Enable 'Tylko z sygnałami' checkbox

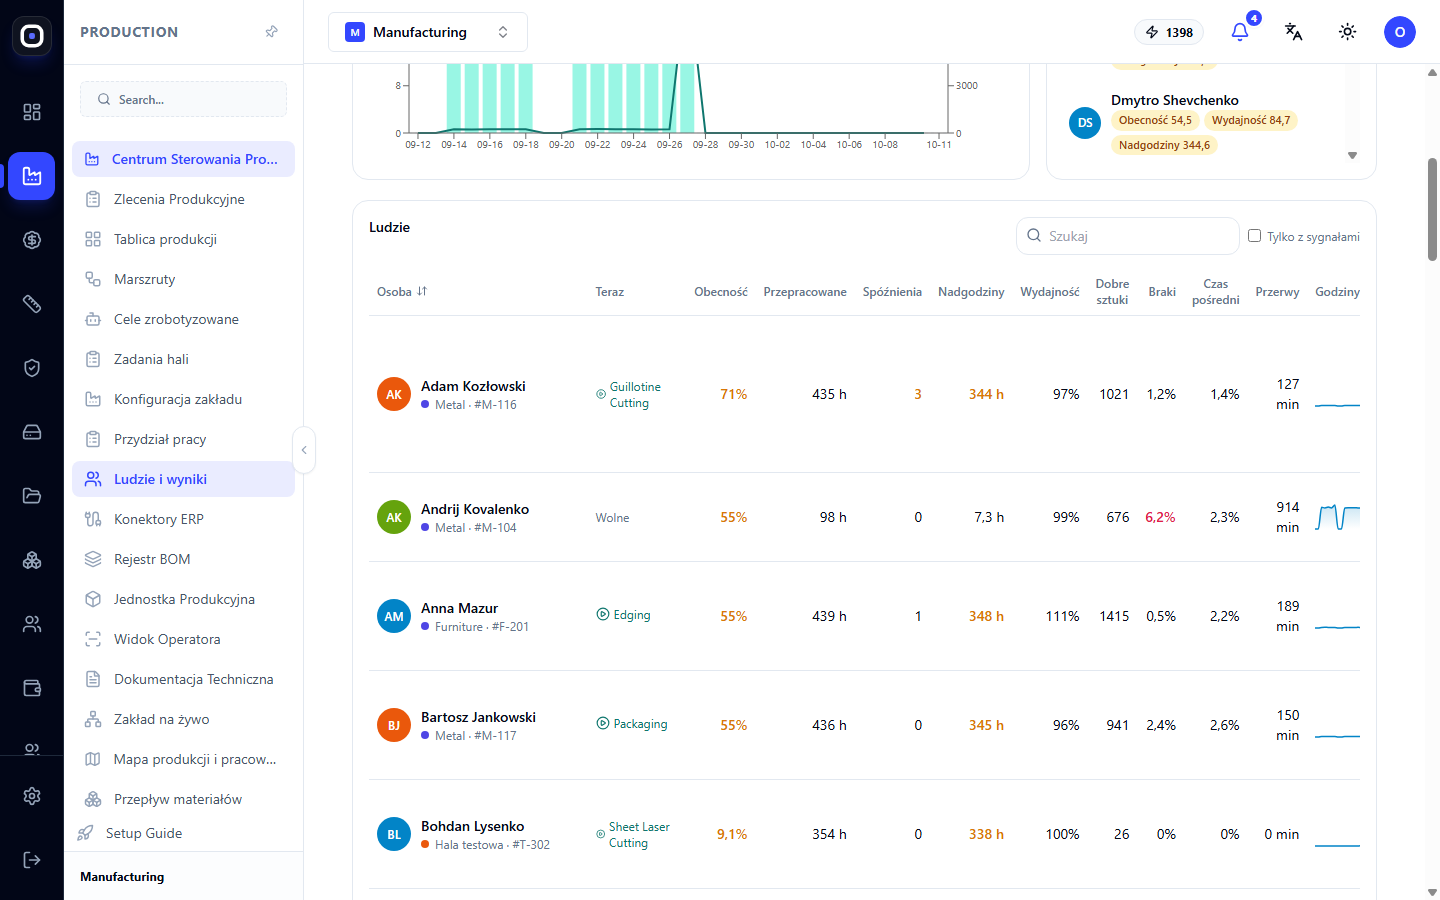[x=1254, y=236]
